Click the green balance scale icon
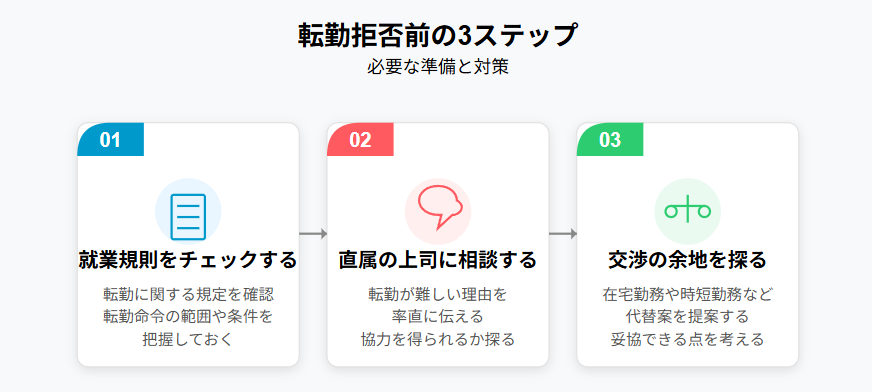This screenshot has height=392, width=872. (x=688, y=211)
